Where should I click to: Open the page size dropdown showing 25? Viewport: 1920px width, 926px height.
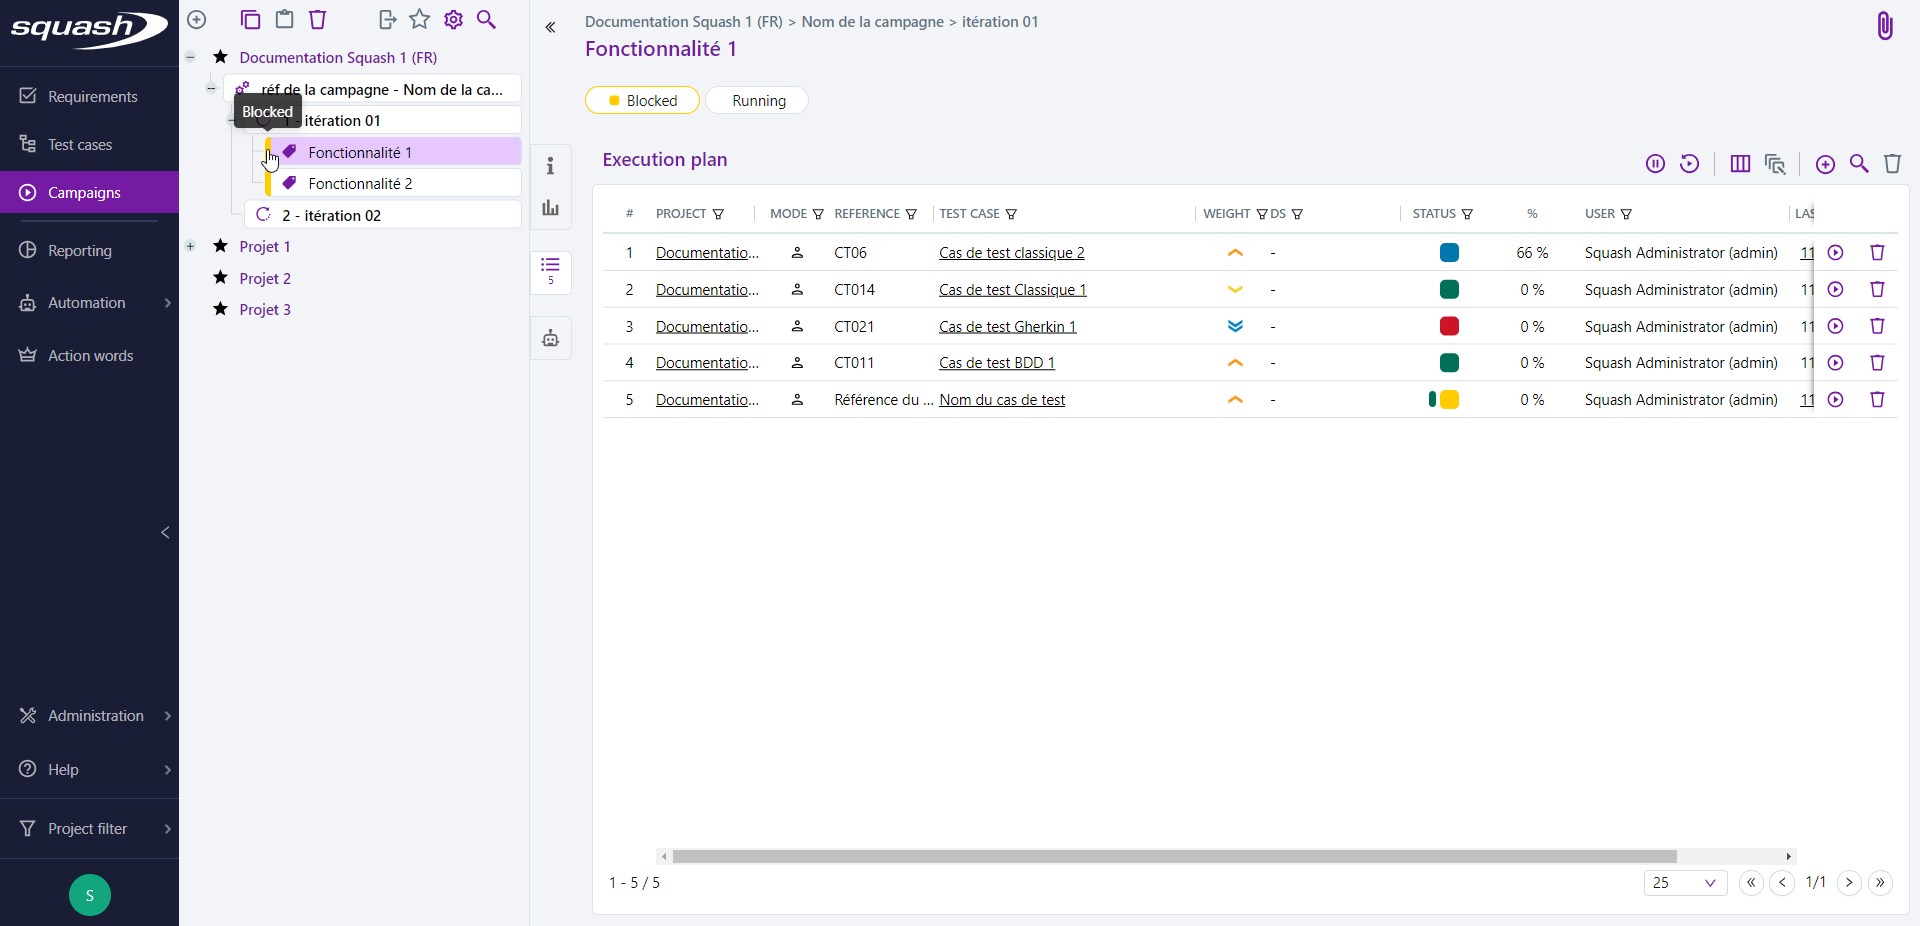click(x=1684, y=883)
